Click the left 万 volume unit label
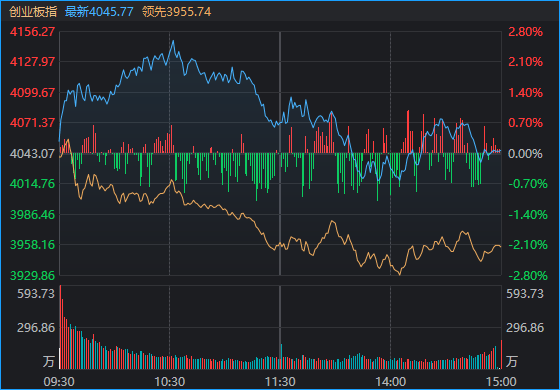 coord(49,361)
